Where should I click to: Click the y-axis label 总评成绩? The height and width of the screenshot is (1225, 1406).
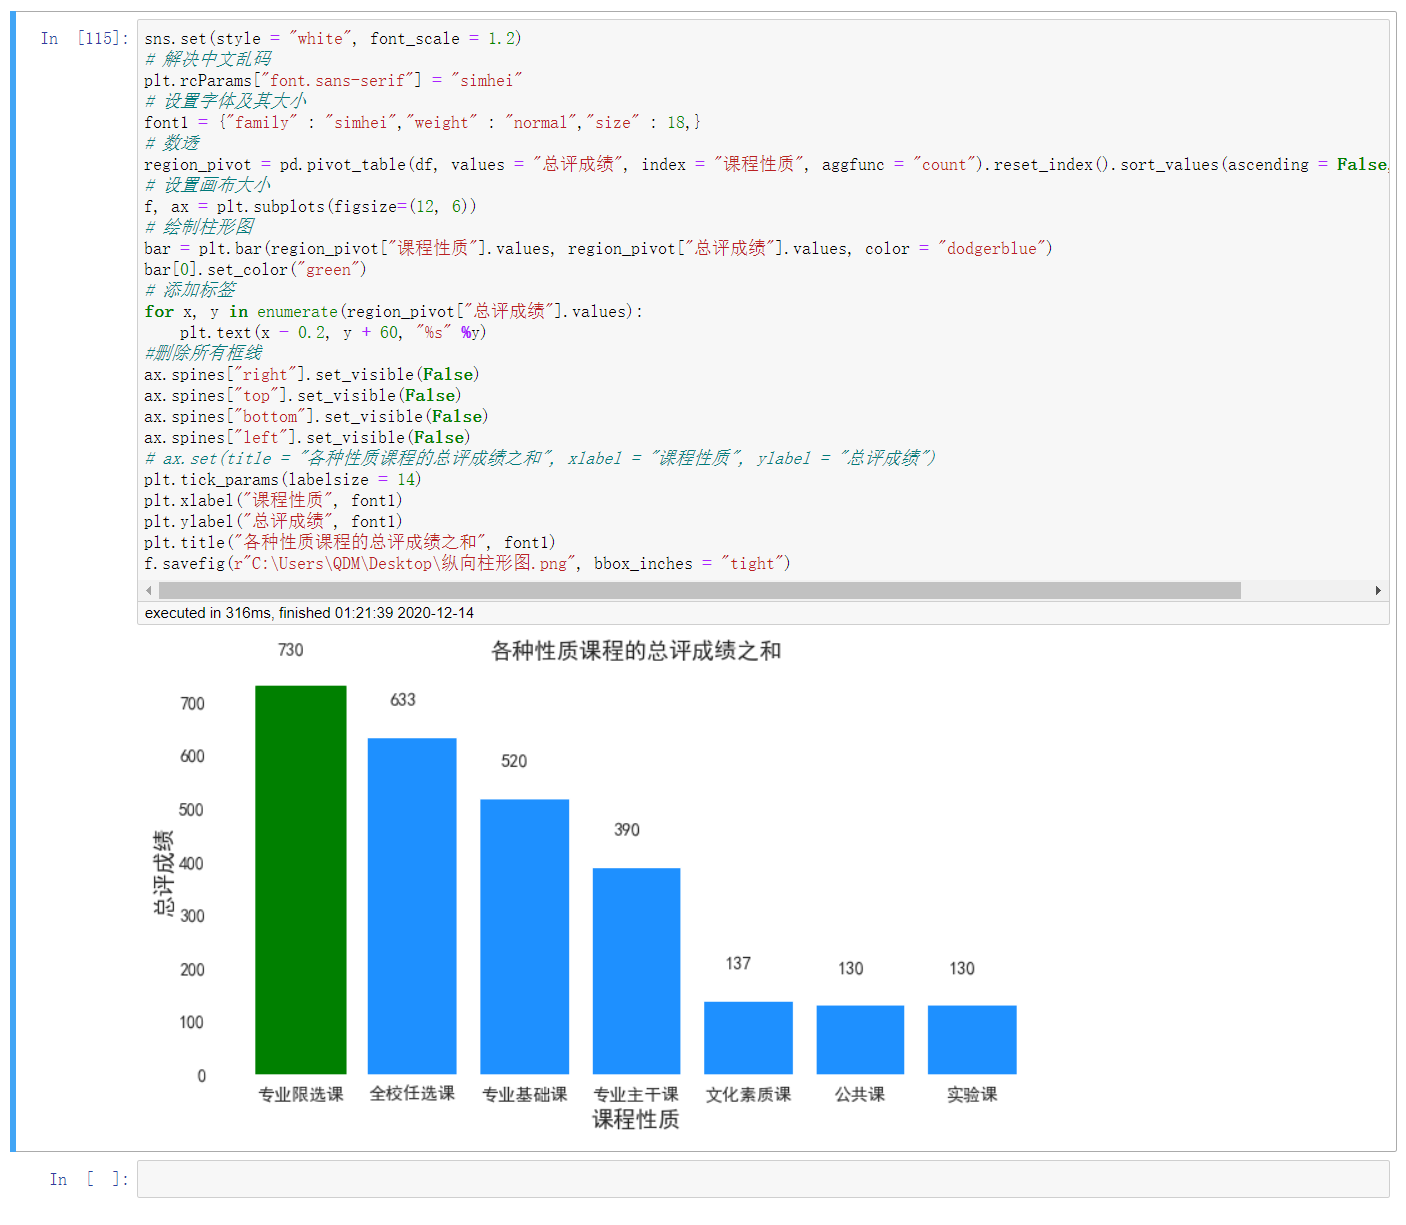pos(163,873)
